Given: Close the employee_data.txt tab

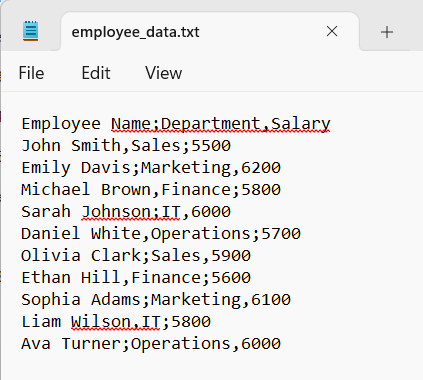Looking at the screenshot, I should 332,32.
